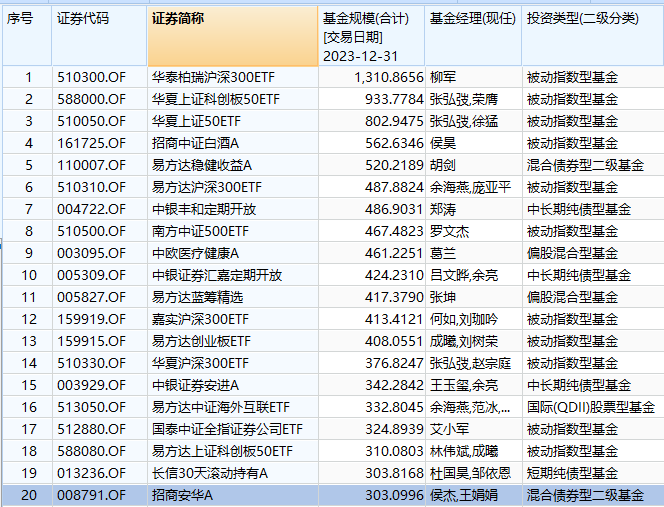Click fund name 华泰柏瑞沪深300ETF

213,77
